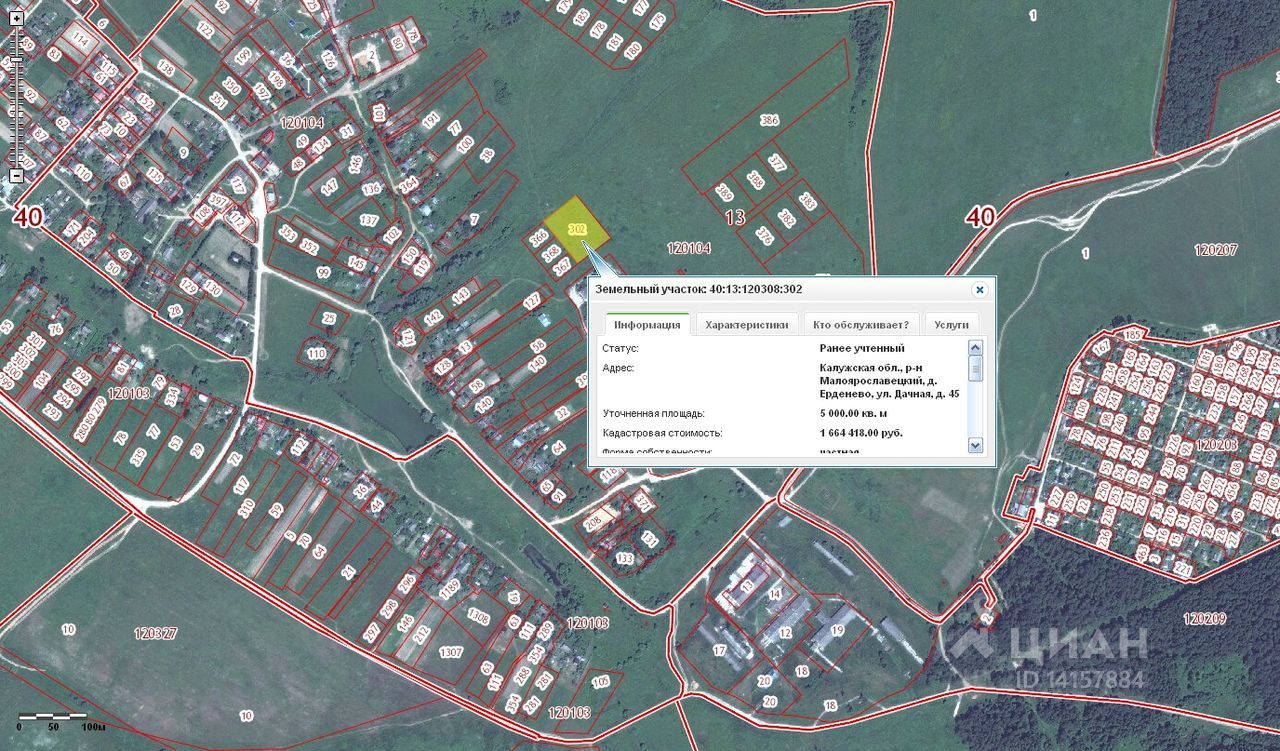The height and width of the screenshot is (751, 1280).
Task: Click cadastral block label 120207
Action: 1216,250
